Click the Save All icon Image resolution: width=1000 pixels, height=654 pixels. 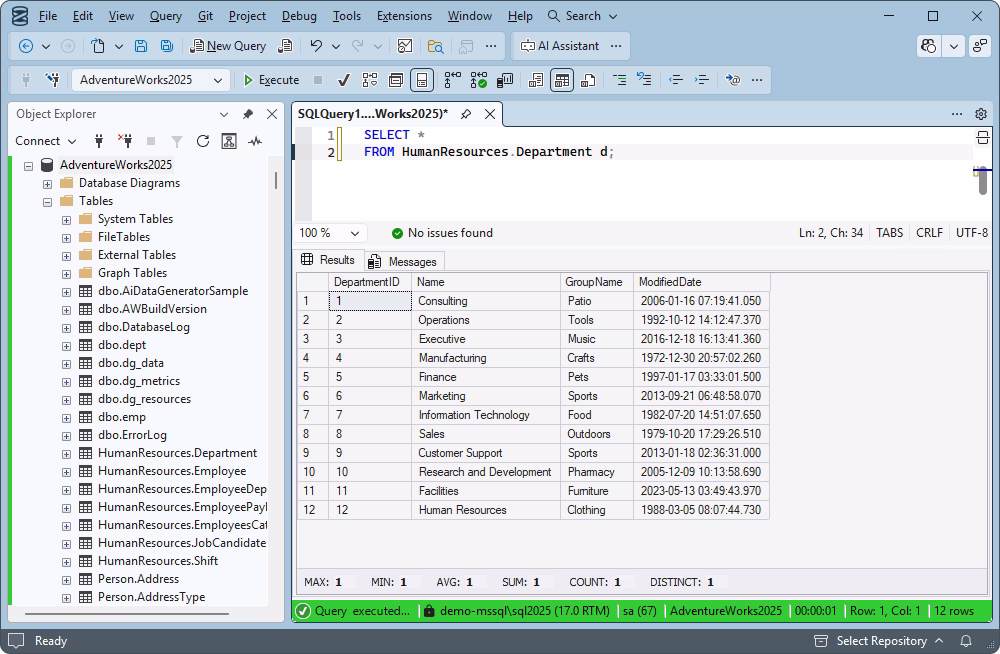(166, 46)
